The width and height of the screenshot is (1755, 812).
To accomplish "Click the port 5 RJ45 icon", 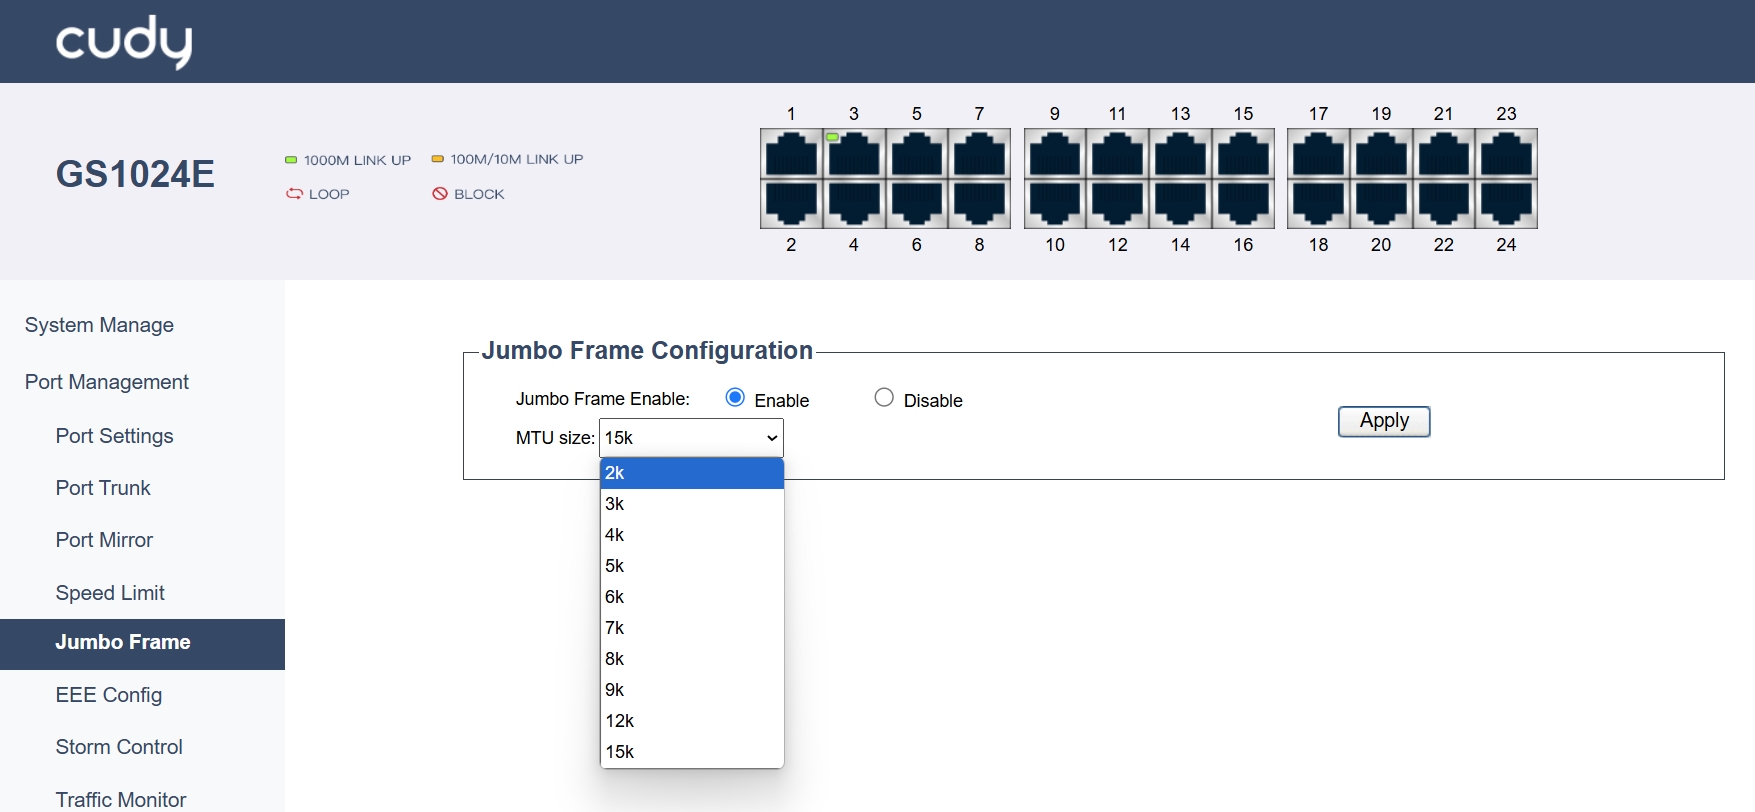I will 917,154.
